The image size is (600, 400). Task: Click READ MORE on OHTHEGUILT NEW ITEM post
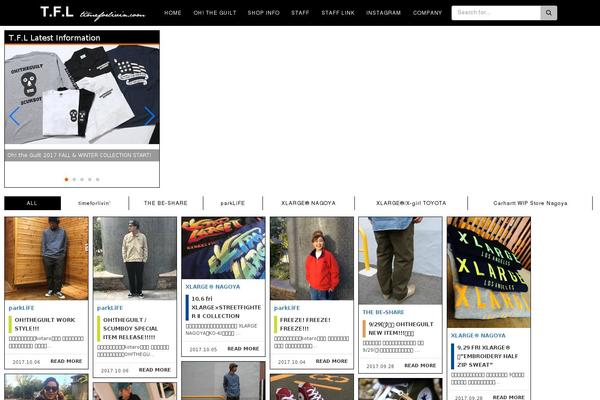(420, 366)
